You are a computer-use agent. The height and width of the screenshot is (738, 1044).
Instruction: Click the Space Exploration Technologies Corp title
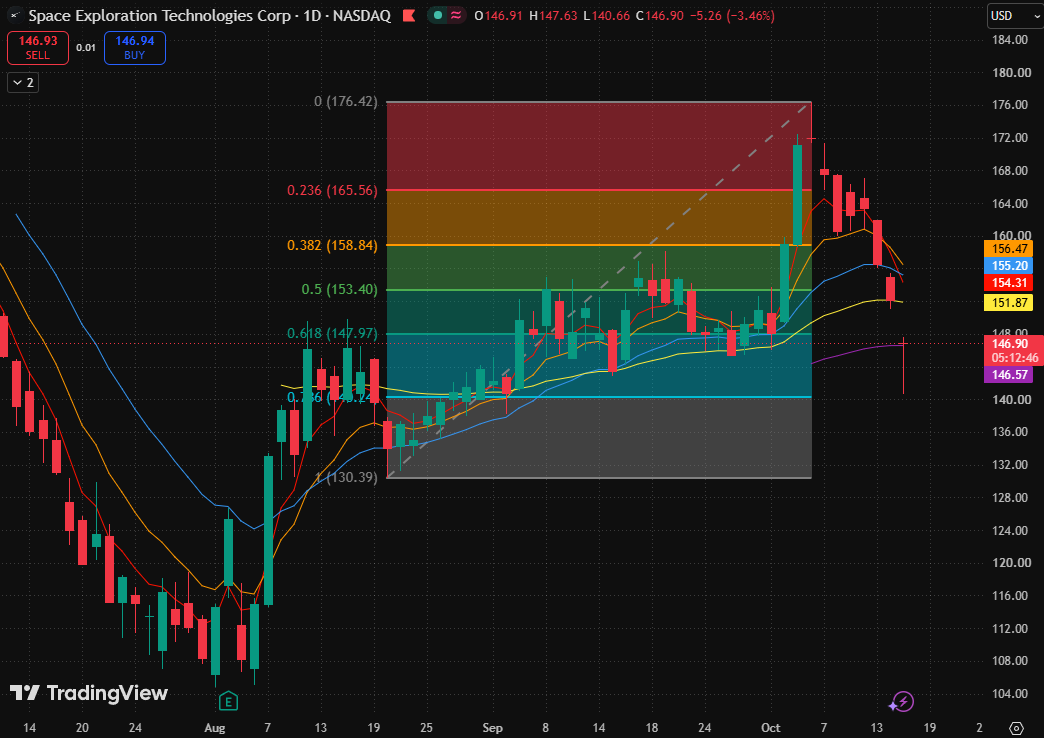(160, 15)
